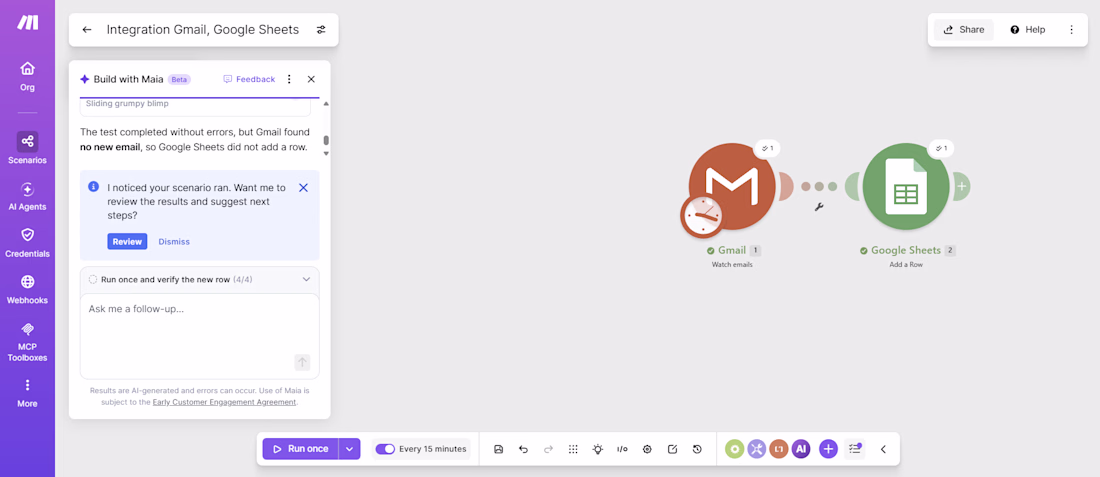Viewport: 1100px width, 477px height.
Task: Open the Early Customer Engagement Agreement link
Action: 224,402
